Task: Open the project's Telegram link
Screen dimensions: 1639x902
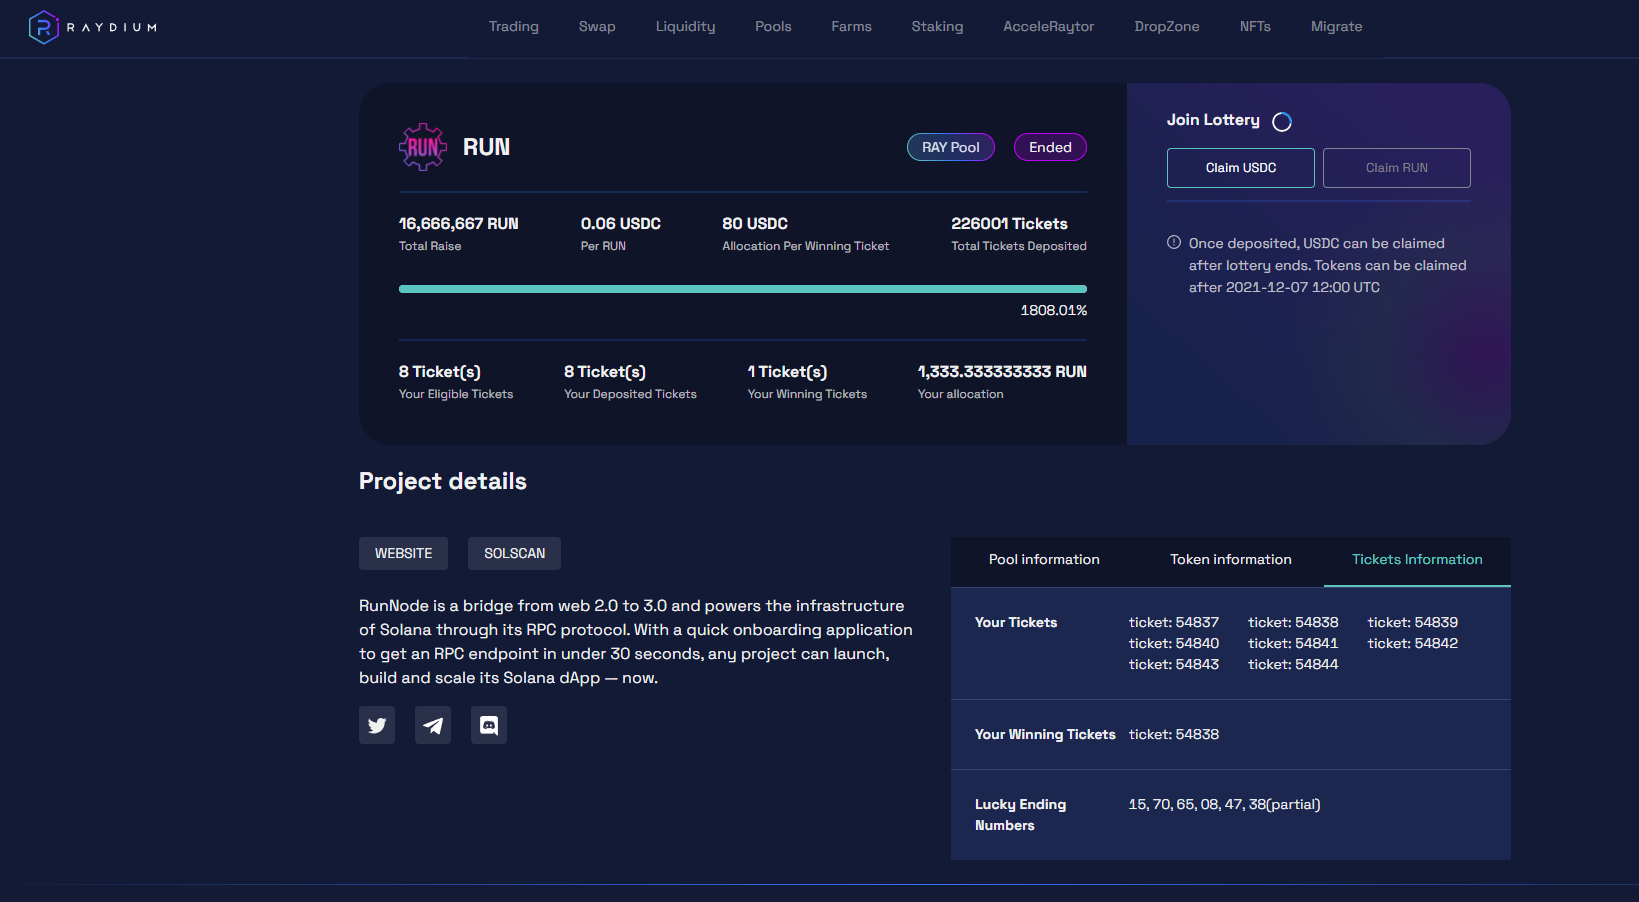Action: point(433,725)
